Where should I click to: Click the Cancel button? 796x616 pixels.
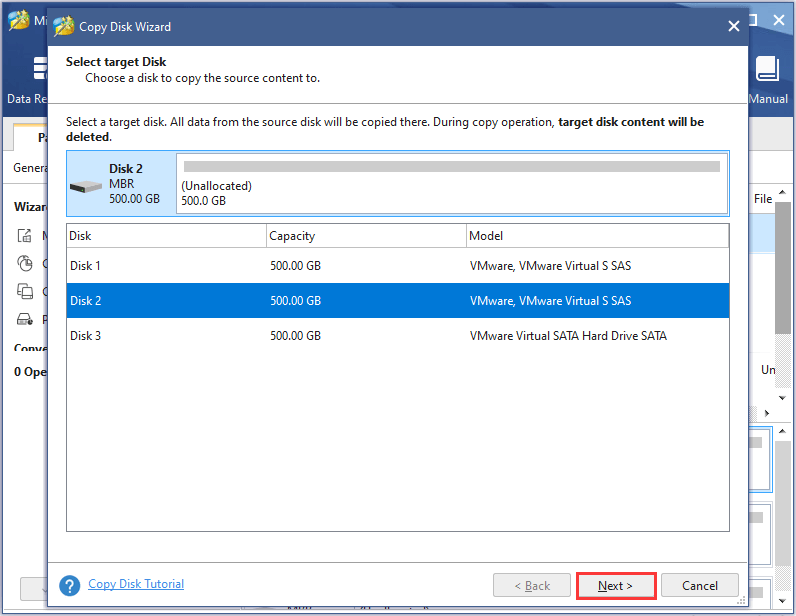700,586
